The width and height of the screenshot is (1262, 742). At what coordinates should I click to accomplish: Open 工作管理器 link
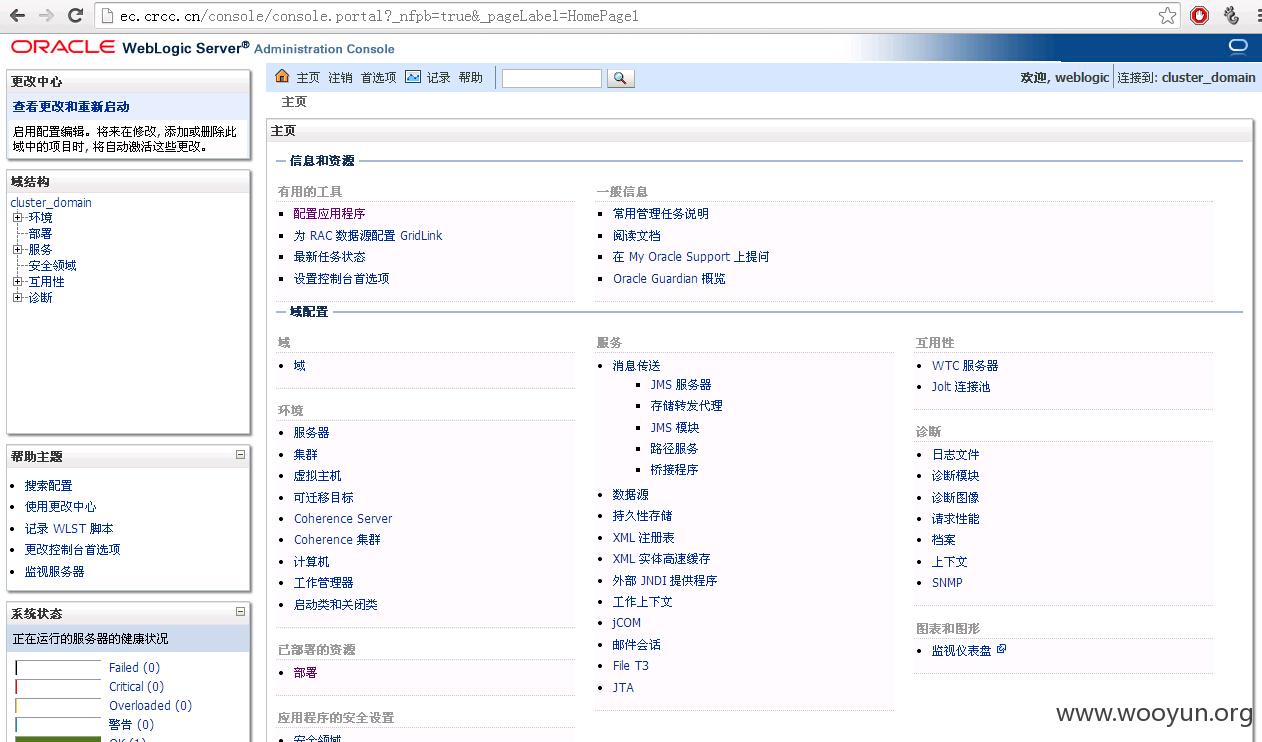[x=323, y=582]
